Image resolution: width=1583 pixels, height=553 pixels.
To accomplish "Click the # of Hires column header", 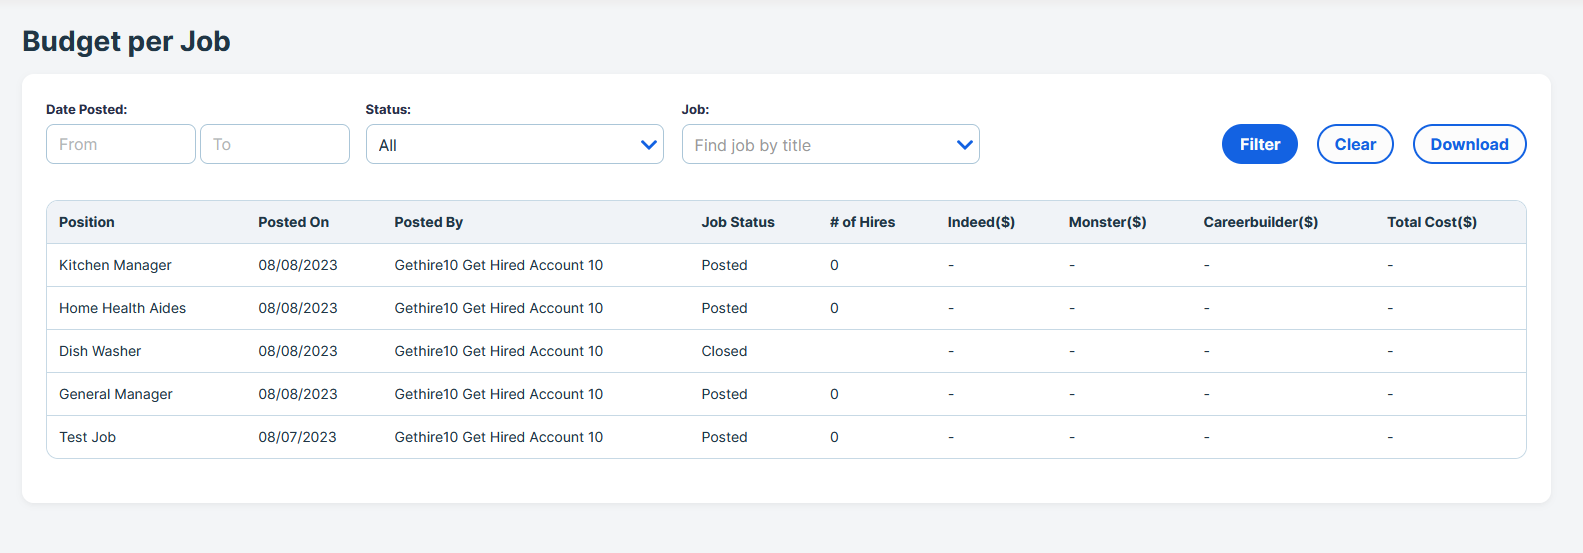I will coord(862,222).
